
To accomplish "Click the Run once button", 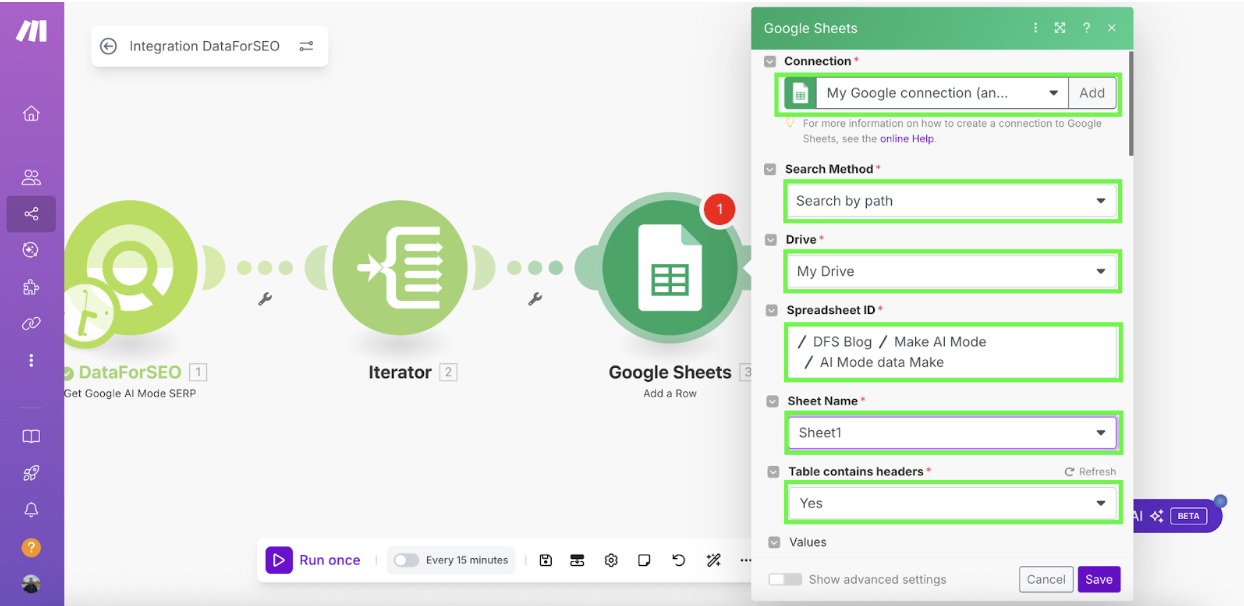I will coord(314,560).
